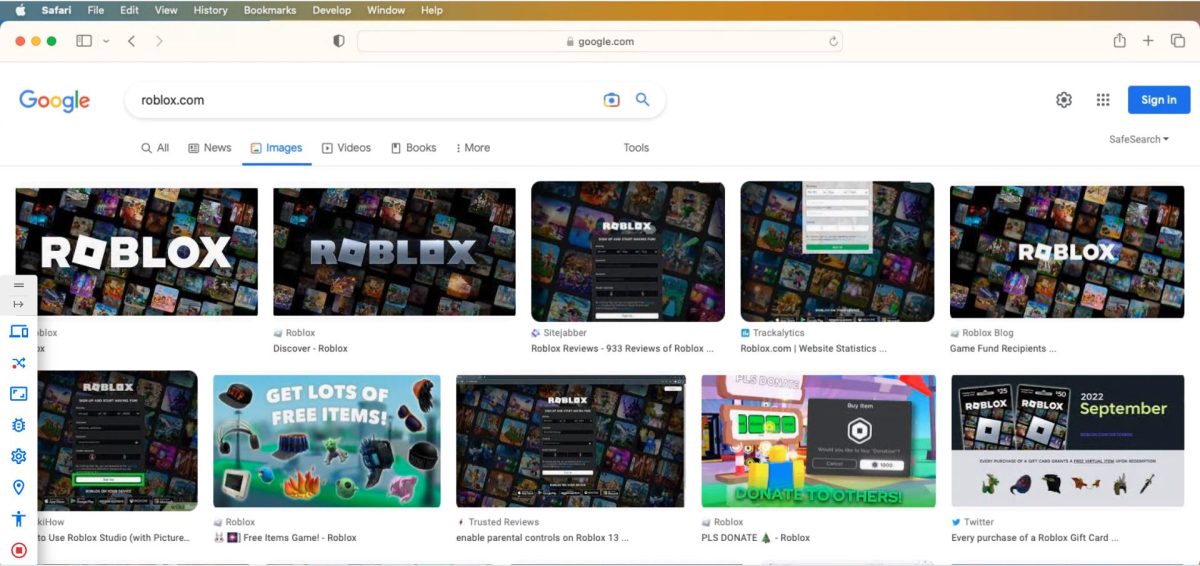This screenshot has width=1200, height=566.
Task: Click the shuffle arrows icon in side toolbar
Action: [x=18, y=362]
